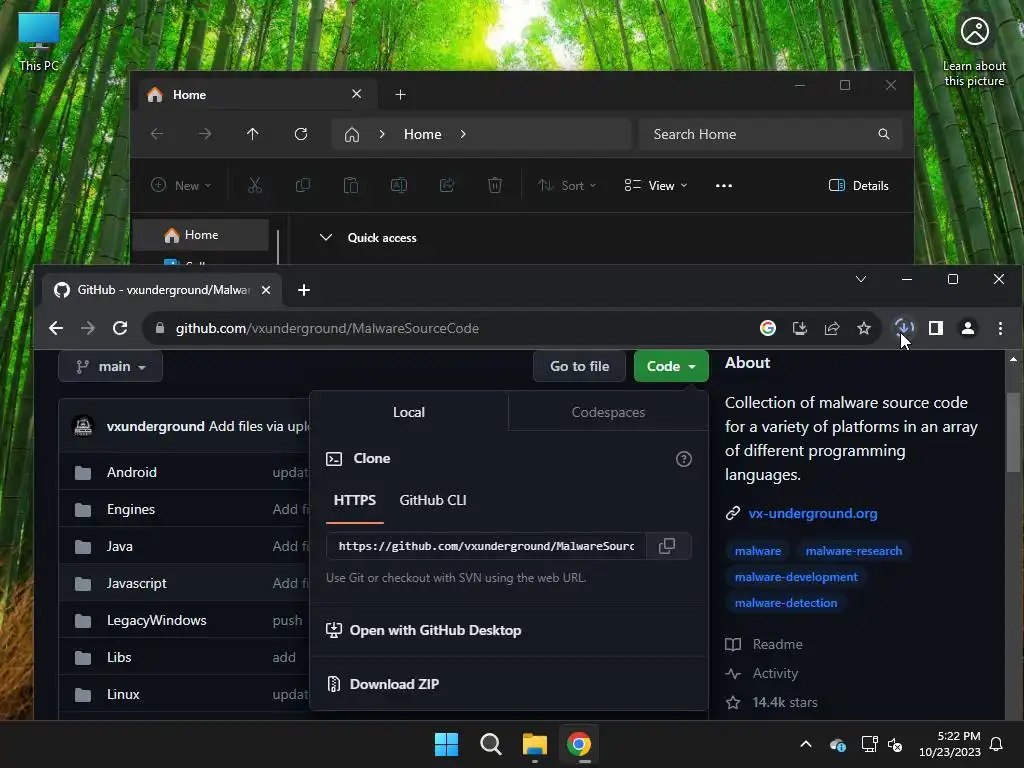
Task: Show hidden system tray icons
Action: pos(806,744)
